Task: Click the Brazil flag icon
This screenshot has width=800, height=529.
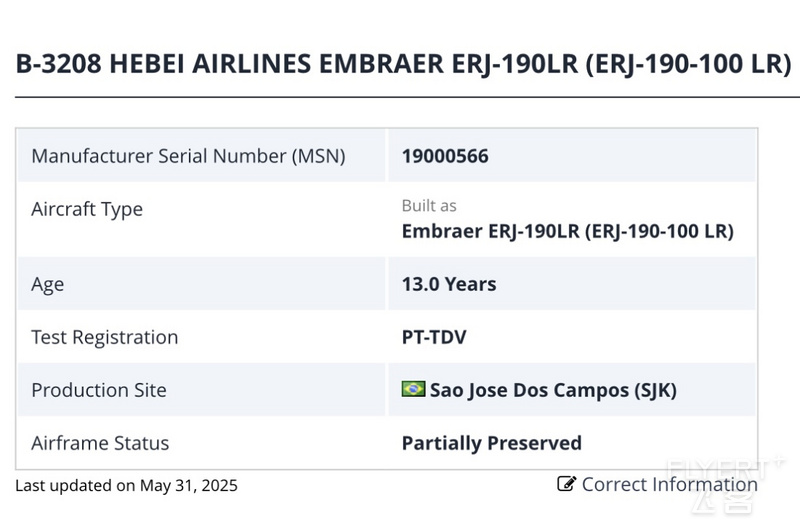Action: [413, 389]
